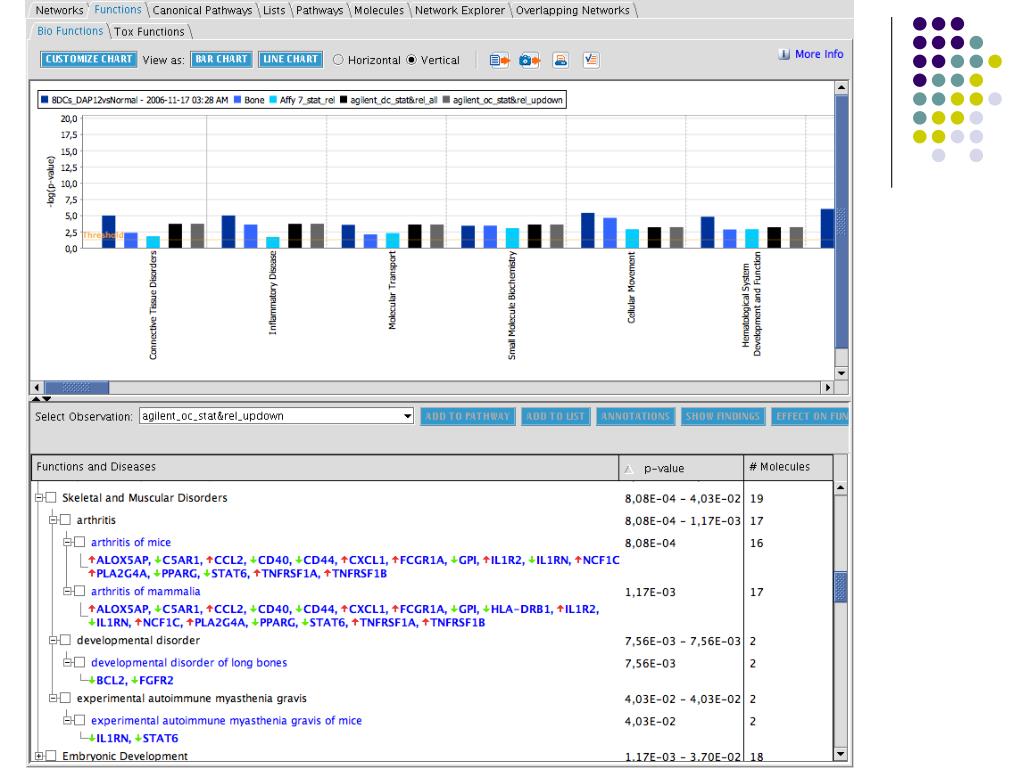The height and width of the screenshot is (768, 1024).
Task: Select the Horizontal radio button
Action: tap(338, 60)
